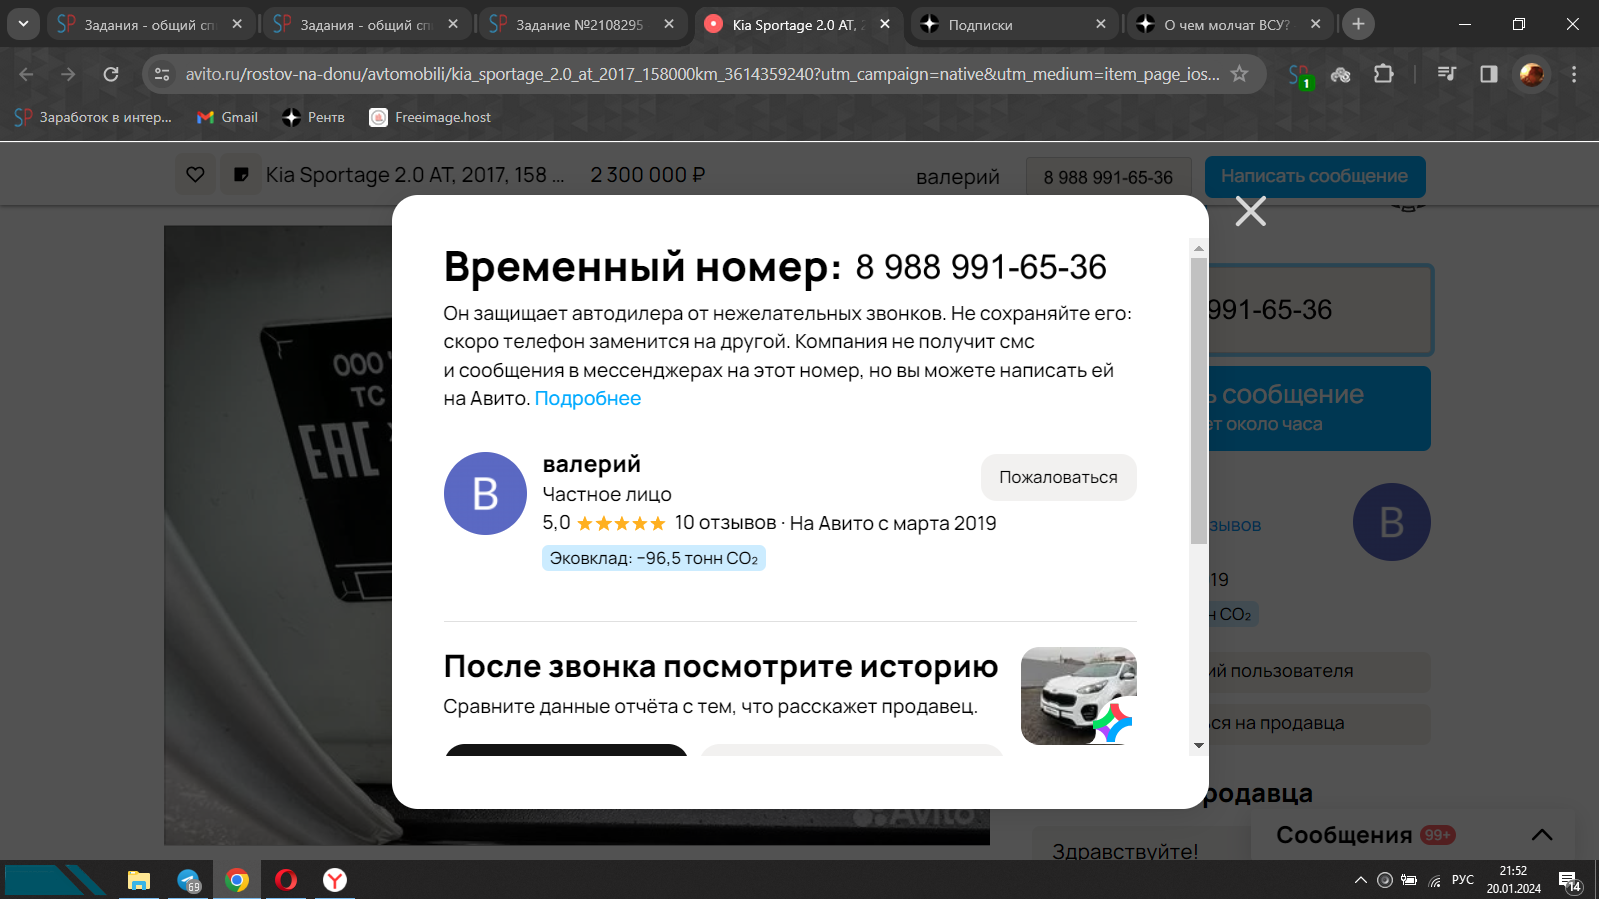This screenshot has height=899, width=1599.
Task: Toggle the browser side panel
Action: coord(1488,74)
